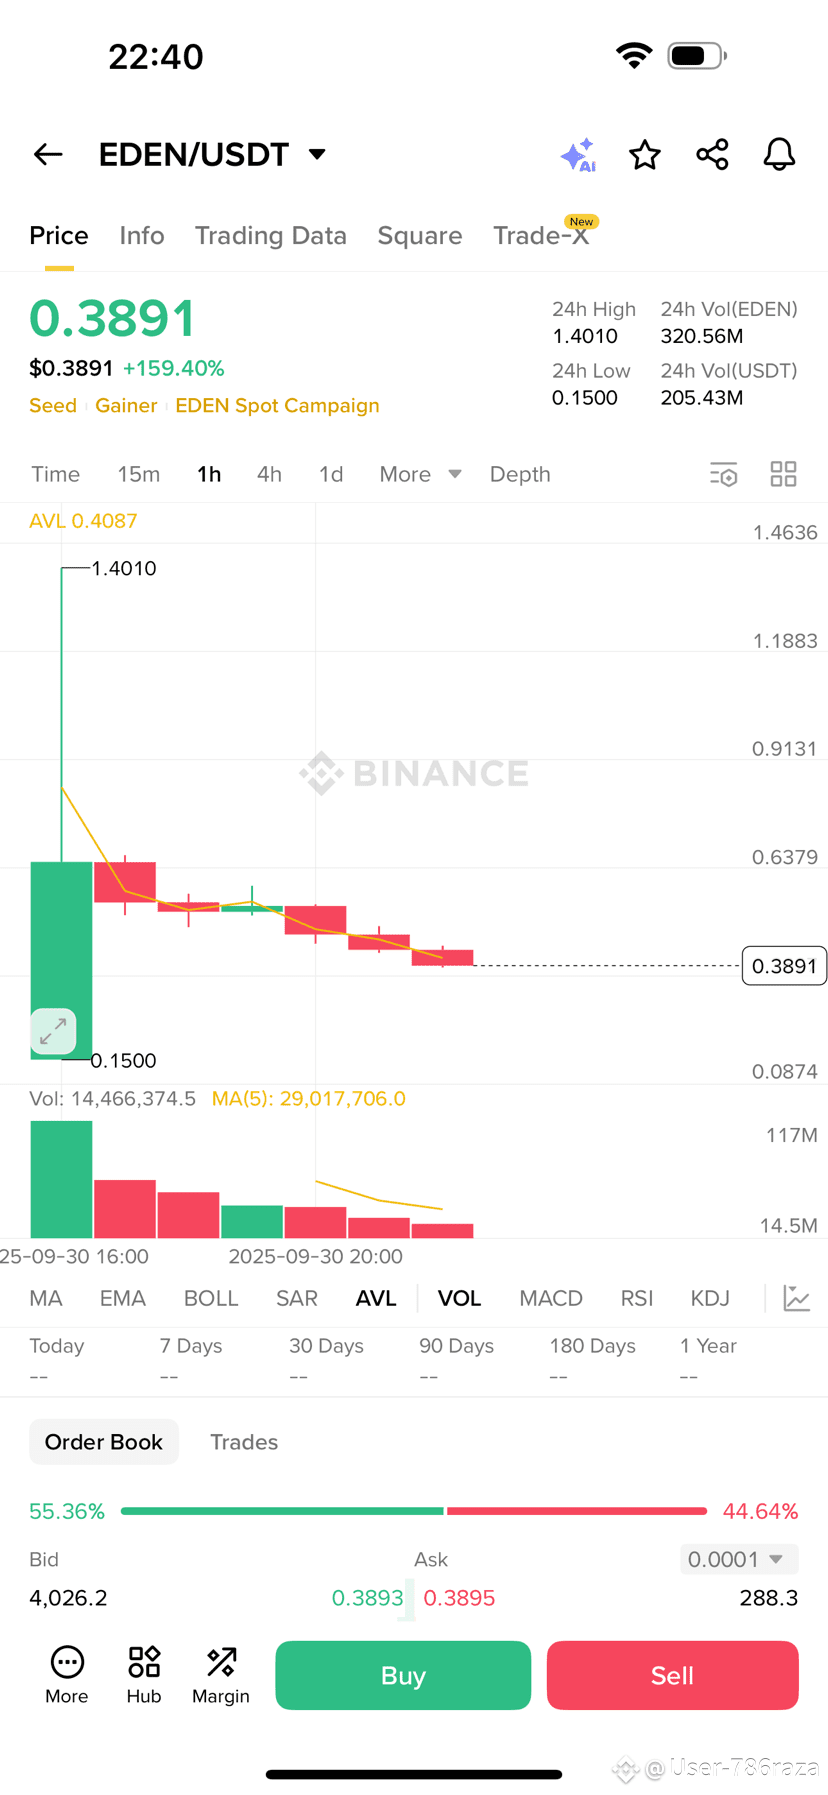828x1795 pixels.
Task: Open the More timeframes dropdown
Action: click(x=420, y=474)
